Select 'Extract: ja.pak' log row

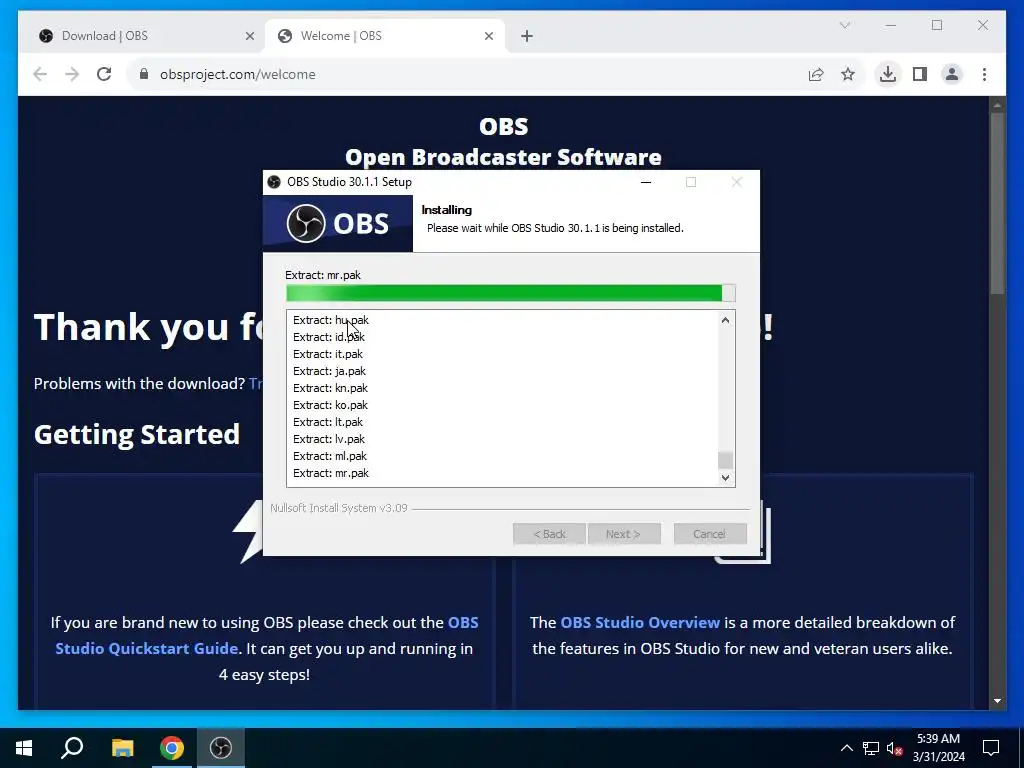click(x=329, y=371)
